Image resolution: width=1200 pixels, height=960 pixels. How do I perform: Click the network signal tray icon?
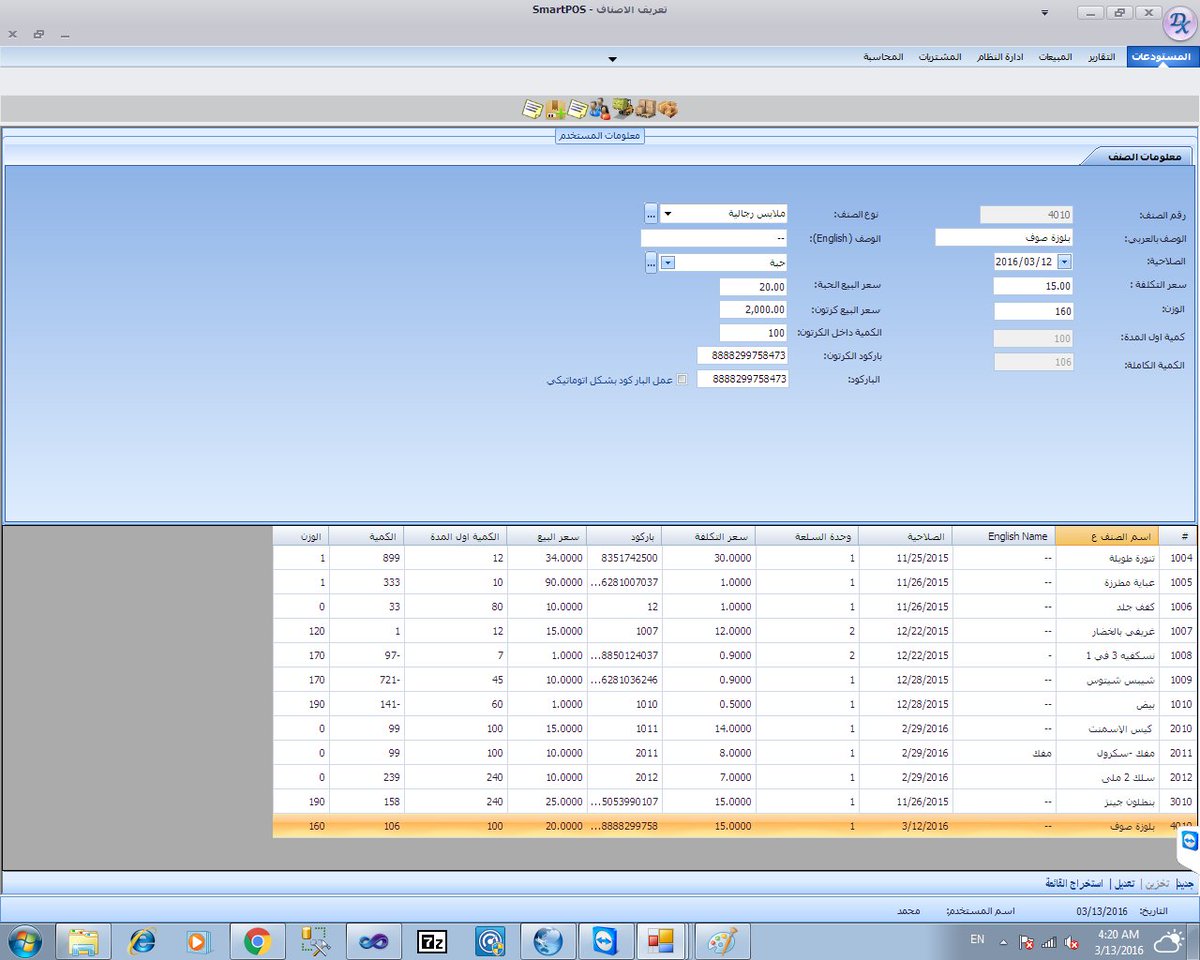(1049, 942)
